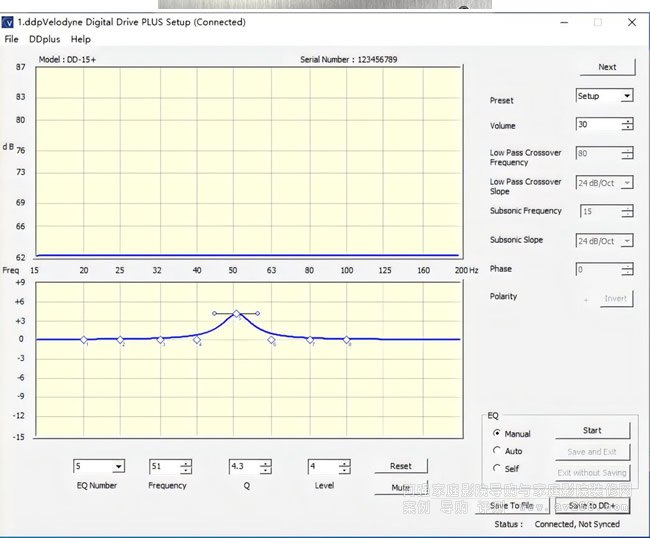Click the Volume spinner arrows
Screen dimensions: 650x538
pos(627,125)
